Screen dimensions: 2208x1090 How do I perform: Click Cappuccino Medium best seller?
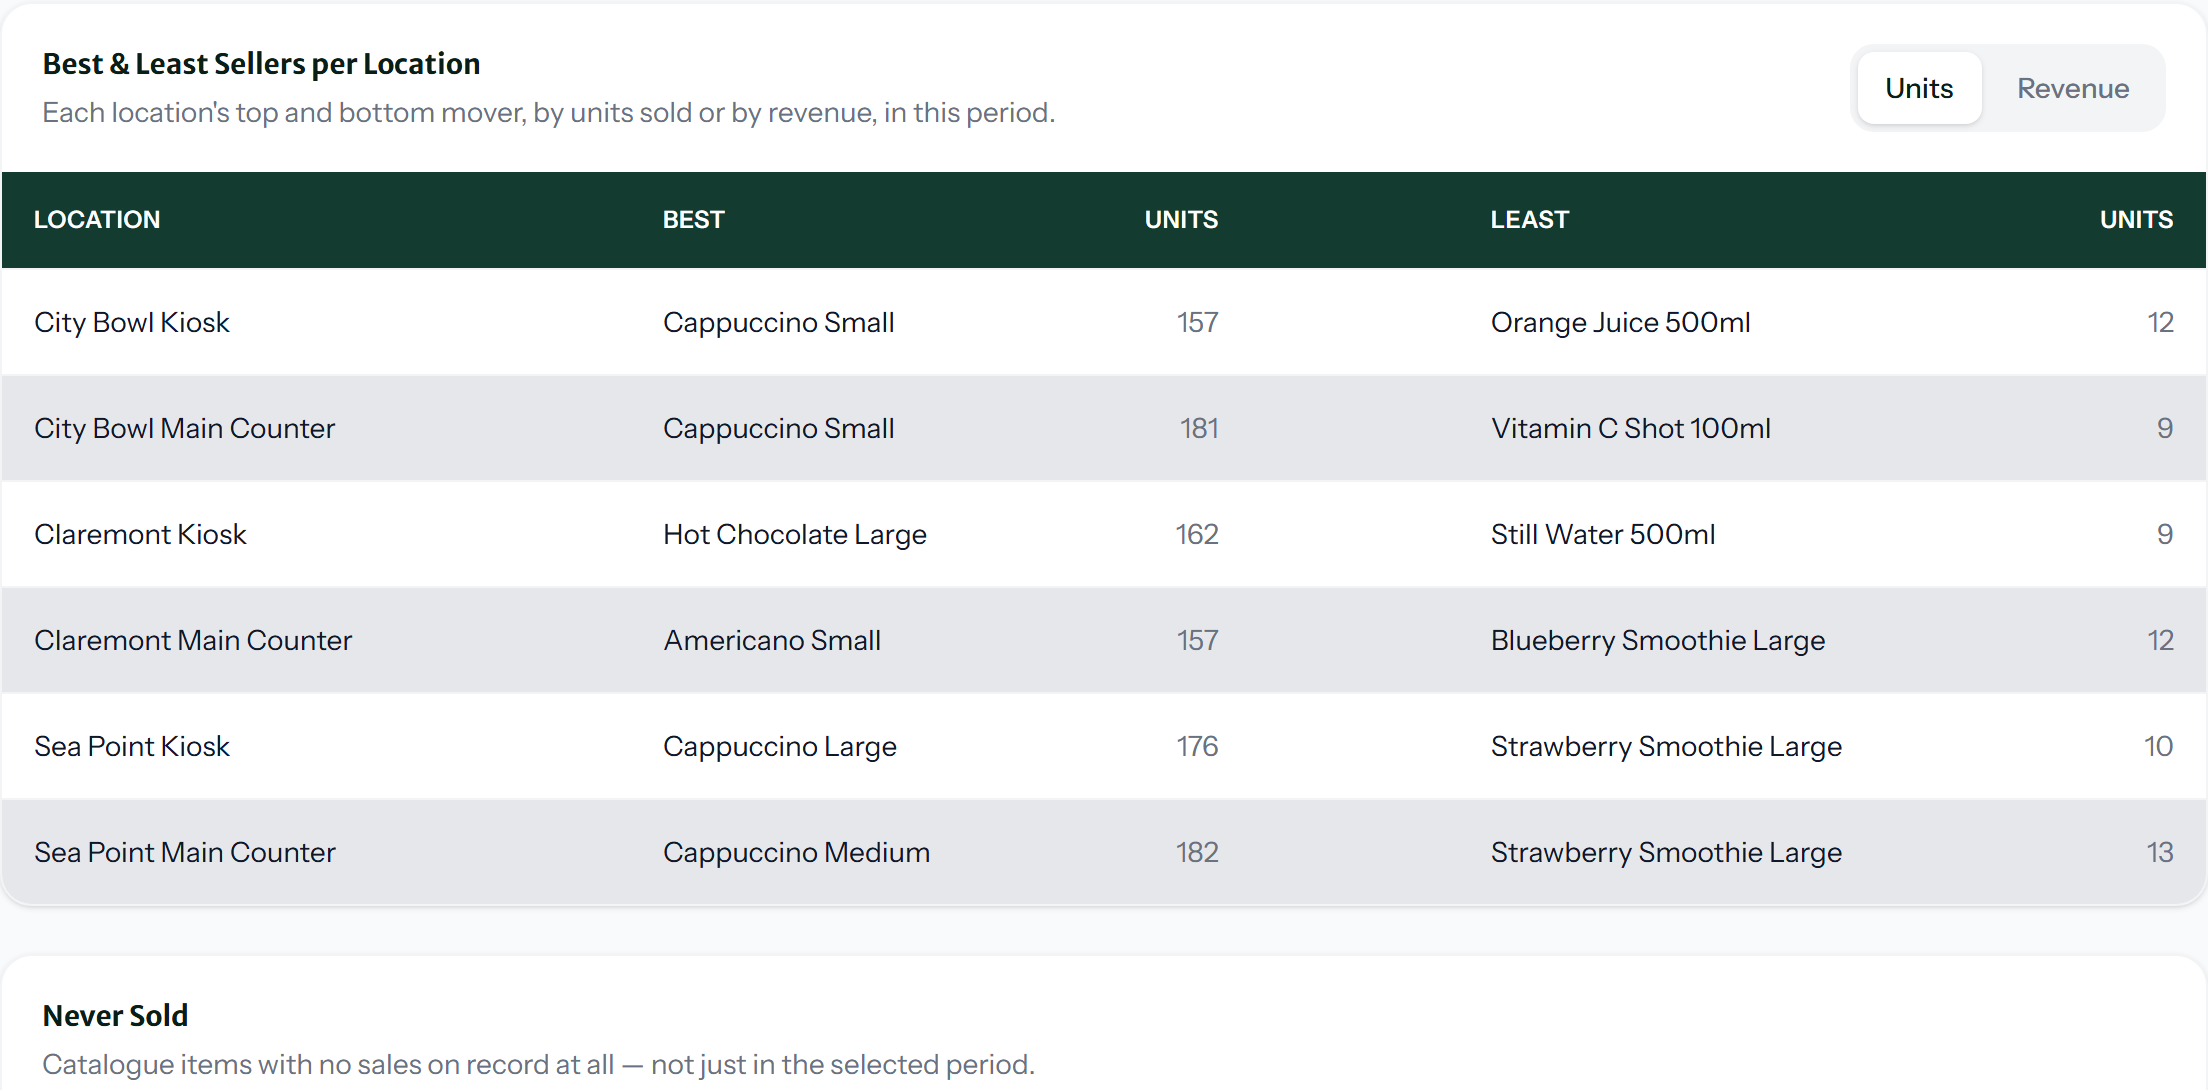[x=797, y=853]
